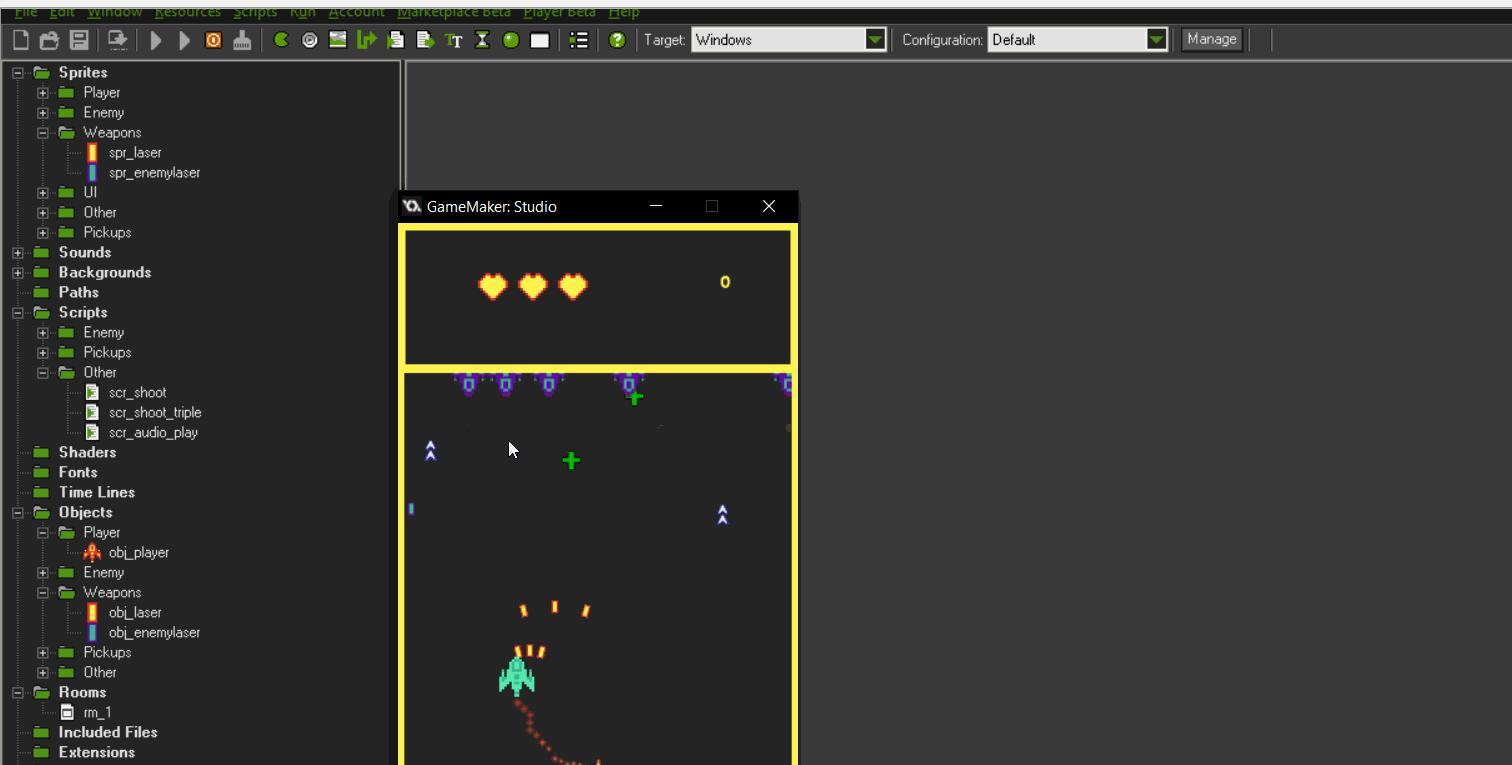Click the Create font icon
This screenshot has width=1512, height=765.
pos(454,40)
